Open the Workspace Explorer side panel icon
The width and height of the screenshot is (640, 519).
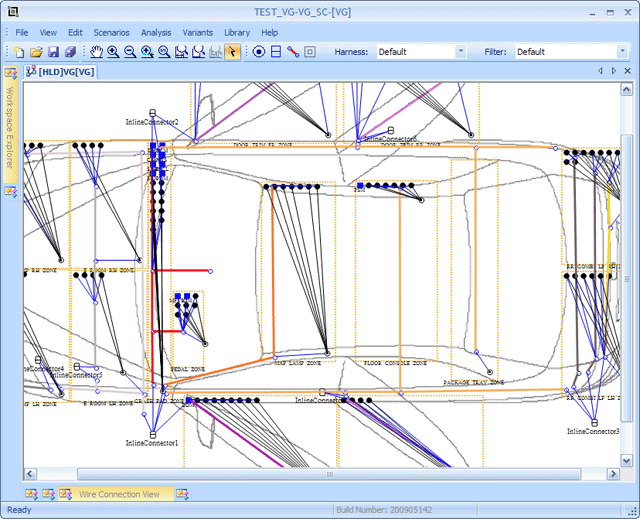tap(11, 73)
